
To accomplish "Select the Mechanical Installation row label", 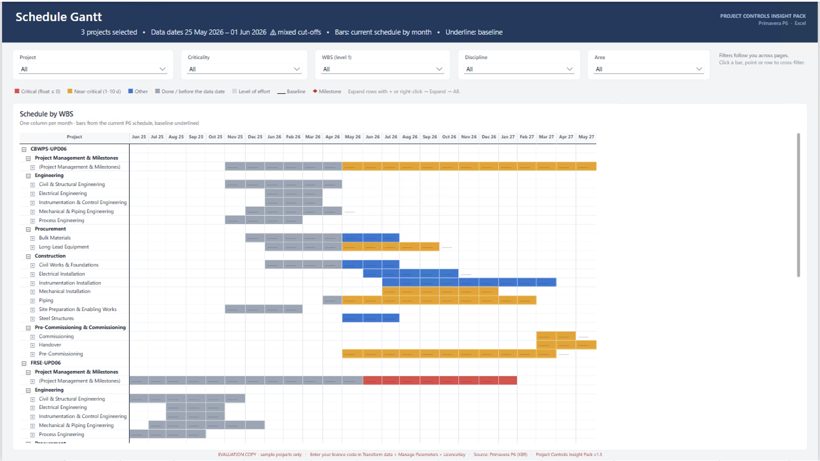I will pyautogui.click(x=64, y=292).
